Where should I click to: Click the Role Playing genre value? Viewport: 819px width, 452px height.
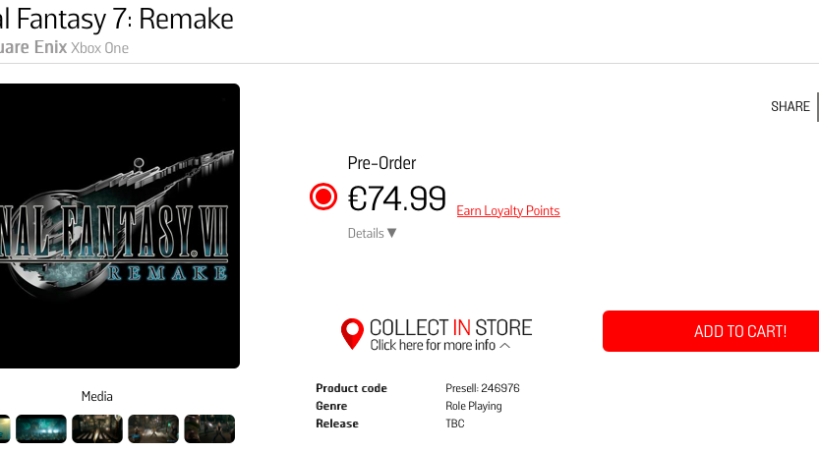click(473, 406)
